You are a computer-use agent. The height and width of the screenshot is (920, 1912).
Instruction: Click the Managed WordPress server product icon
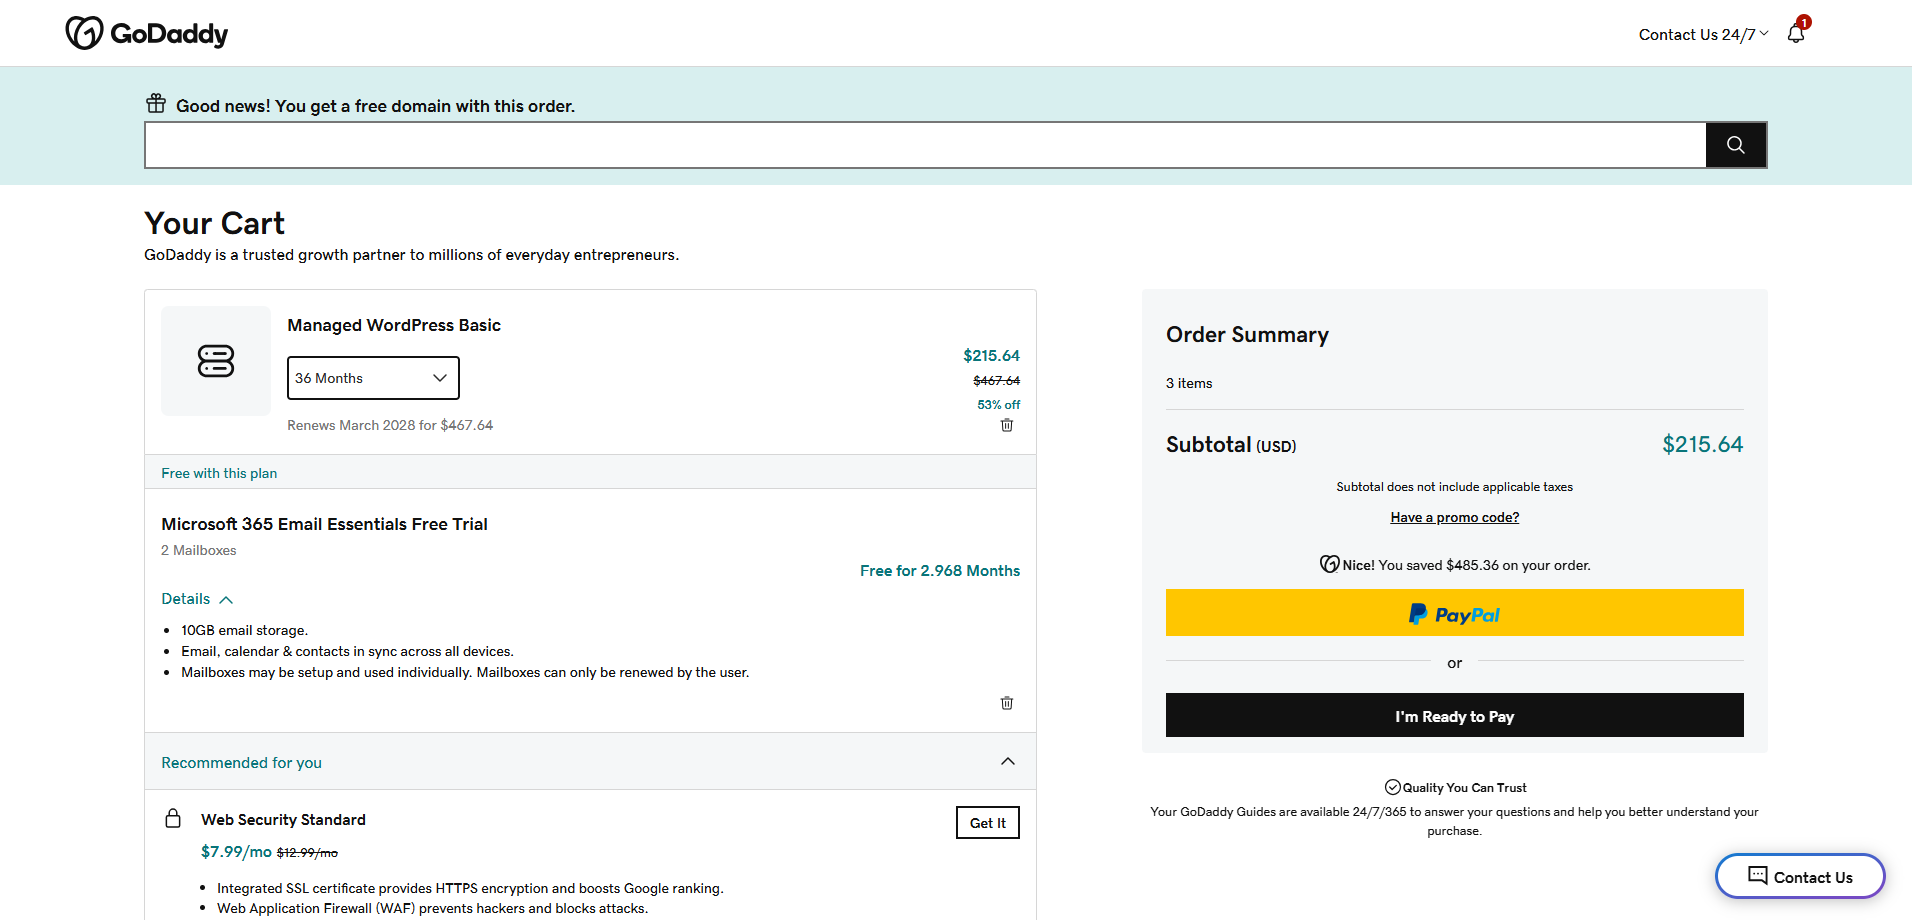coord(216,361)
